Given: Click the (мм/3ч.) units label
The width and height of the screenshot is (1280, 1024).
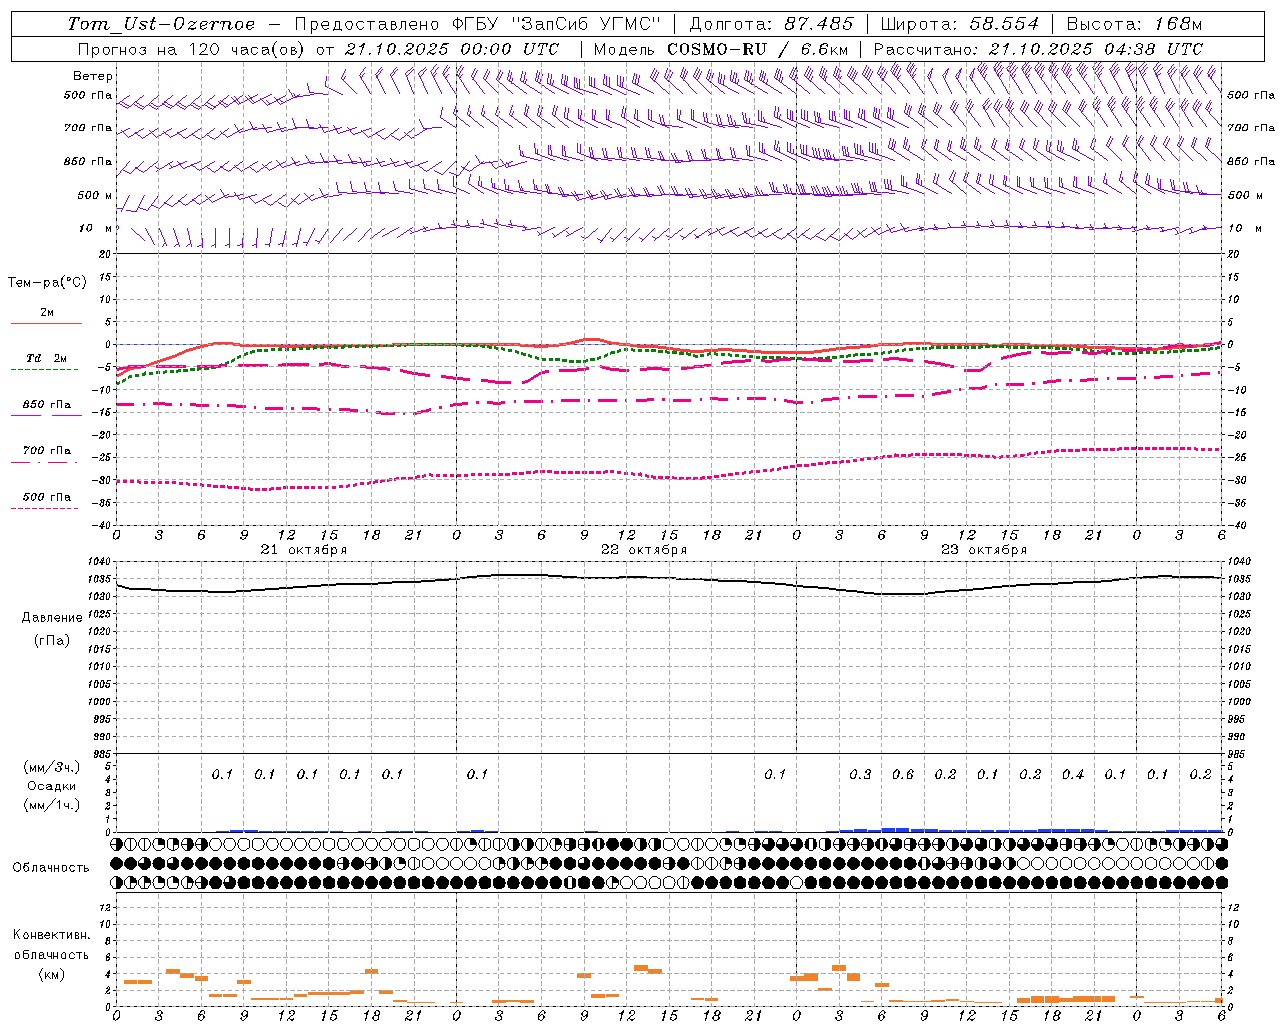Looking at the screenshot, I should [x=52, y=767].
